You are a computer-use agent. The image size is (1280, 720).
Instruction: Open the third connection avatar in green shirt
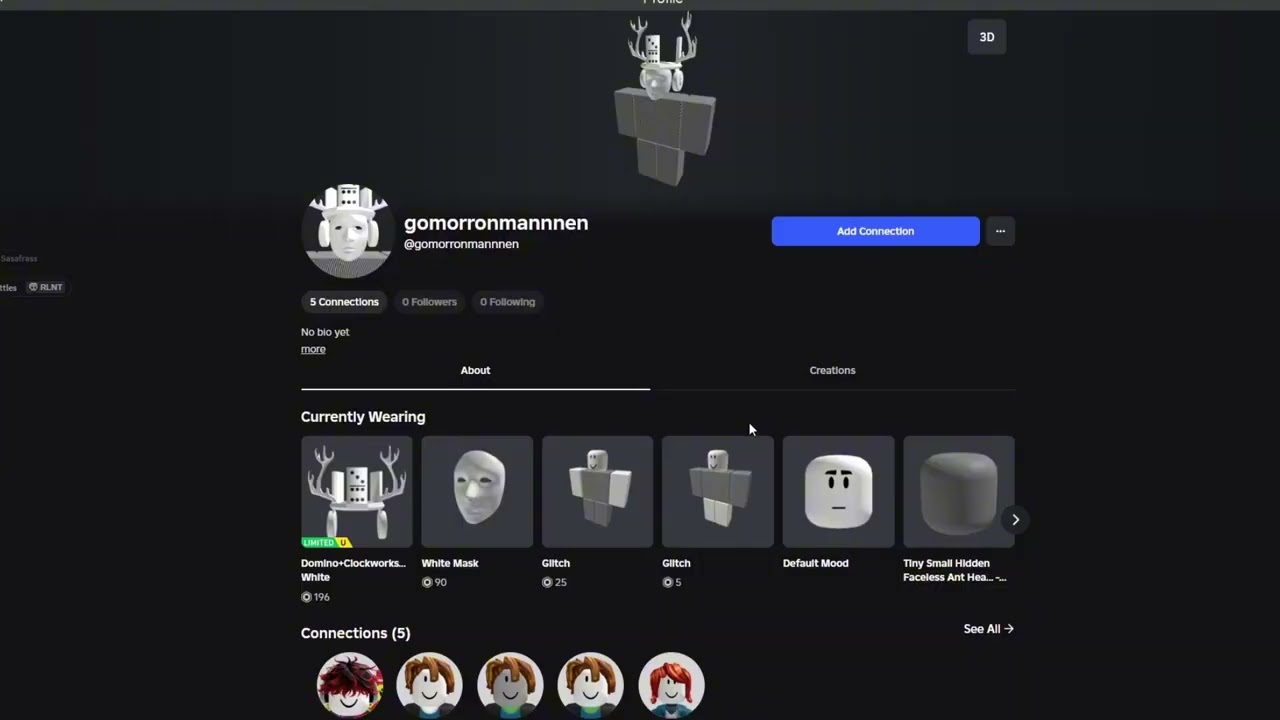510,685
